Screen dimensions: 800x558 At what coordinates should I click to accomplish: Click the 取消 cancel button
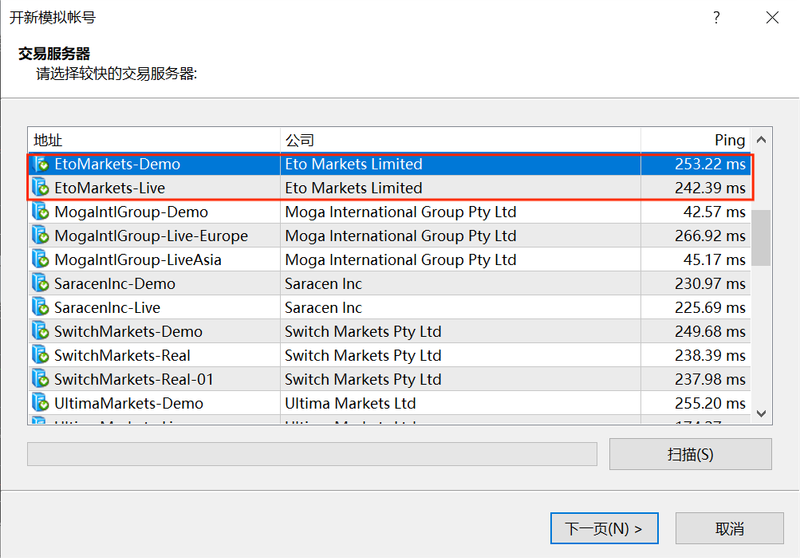(729, 528)
